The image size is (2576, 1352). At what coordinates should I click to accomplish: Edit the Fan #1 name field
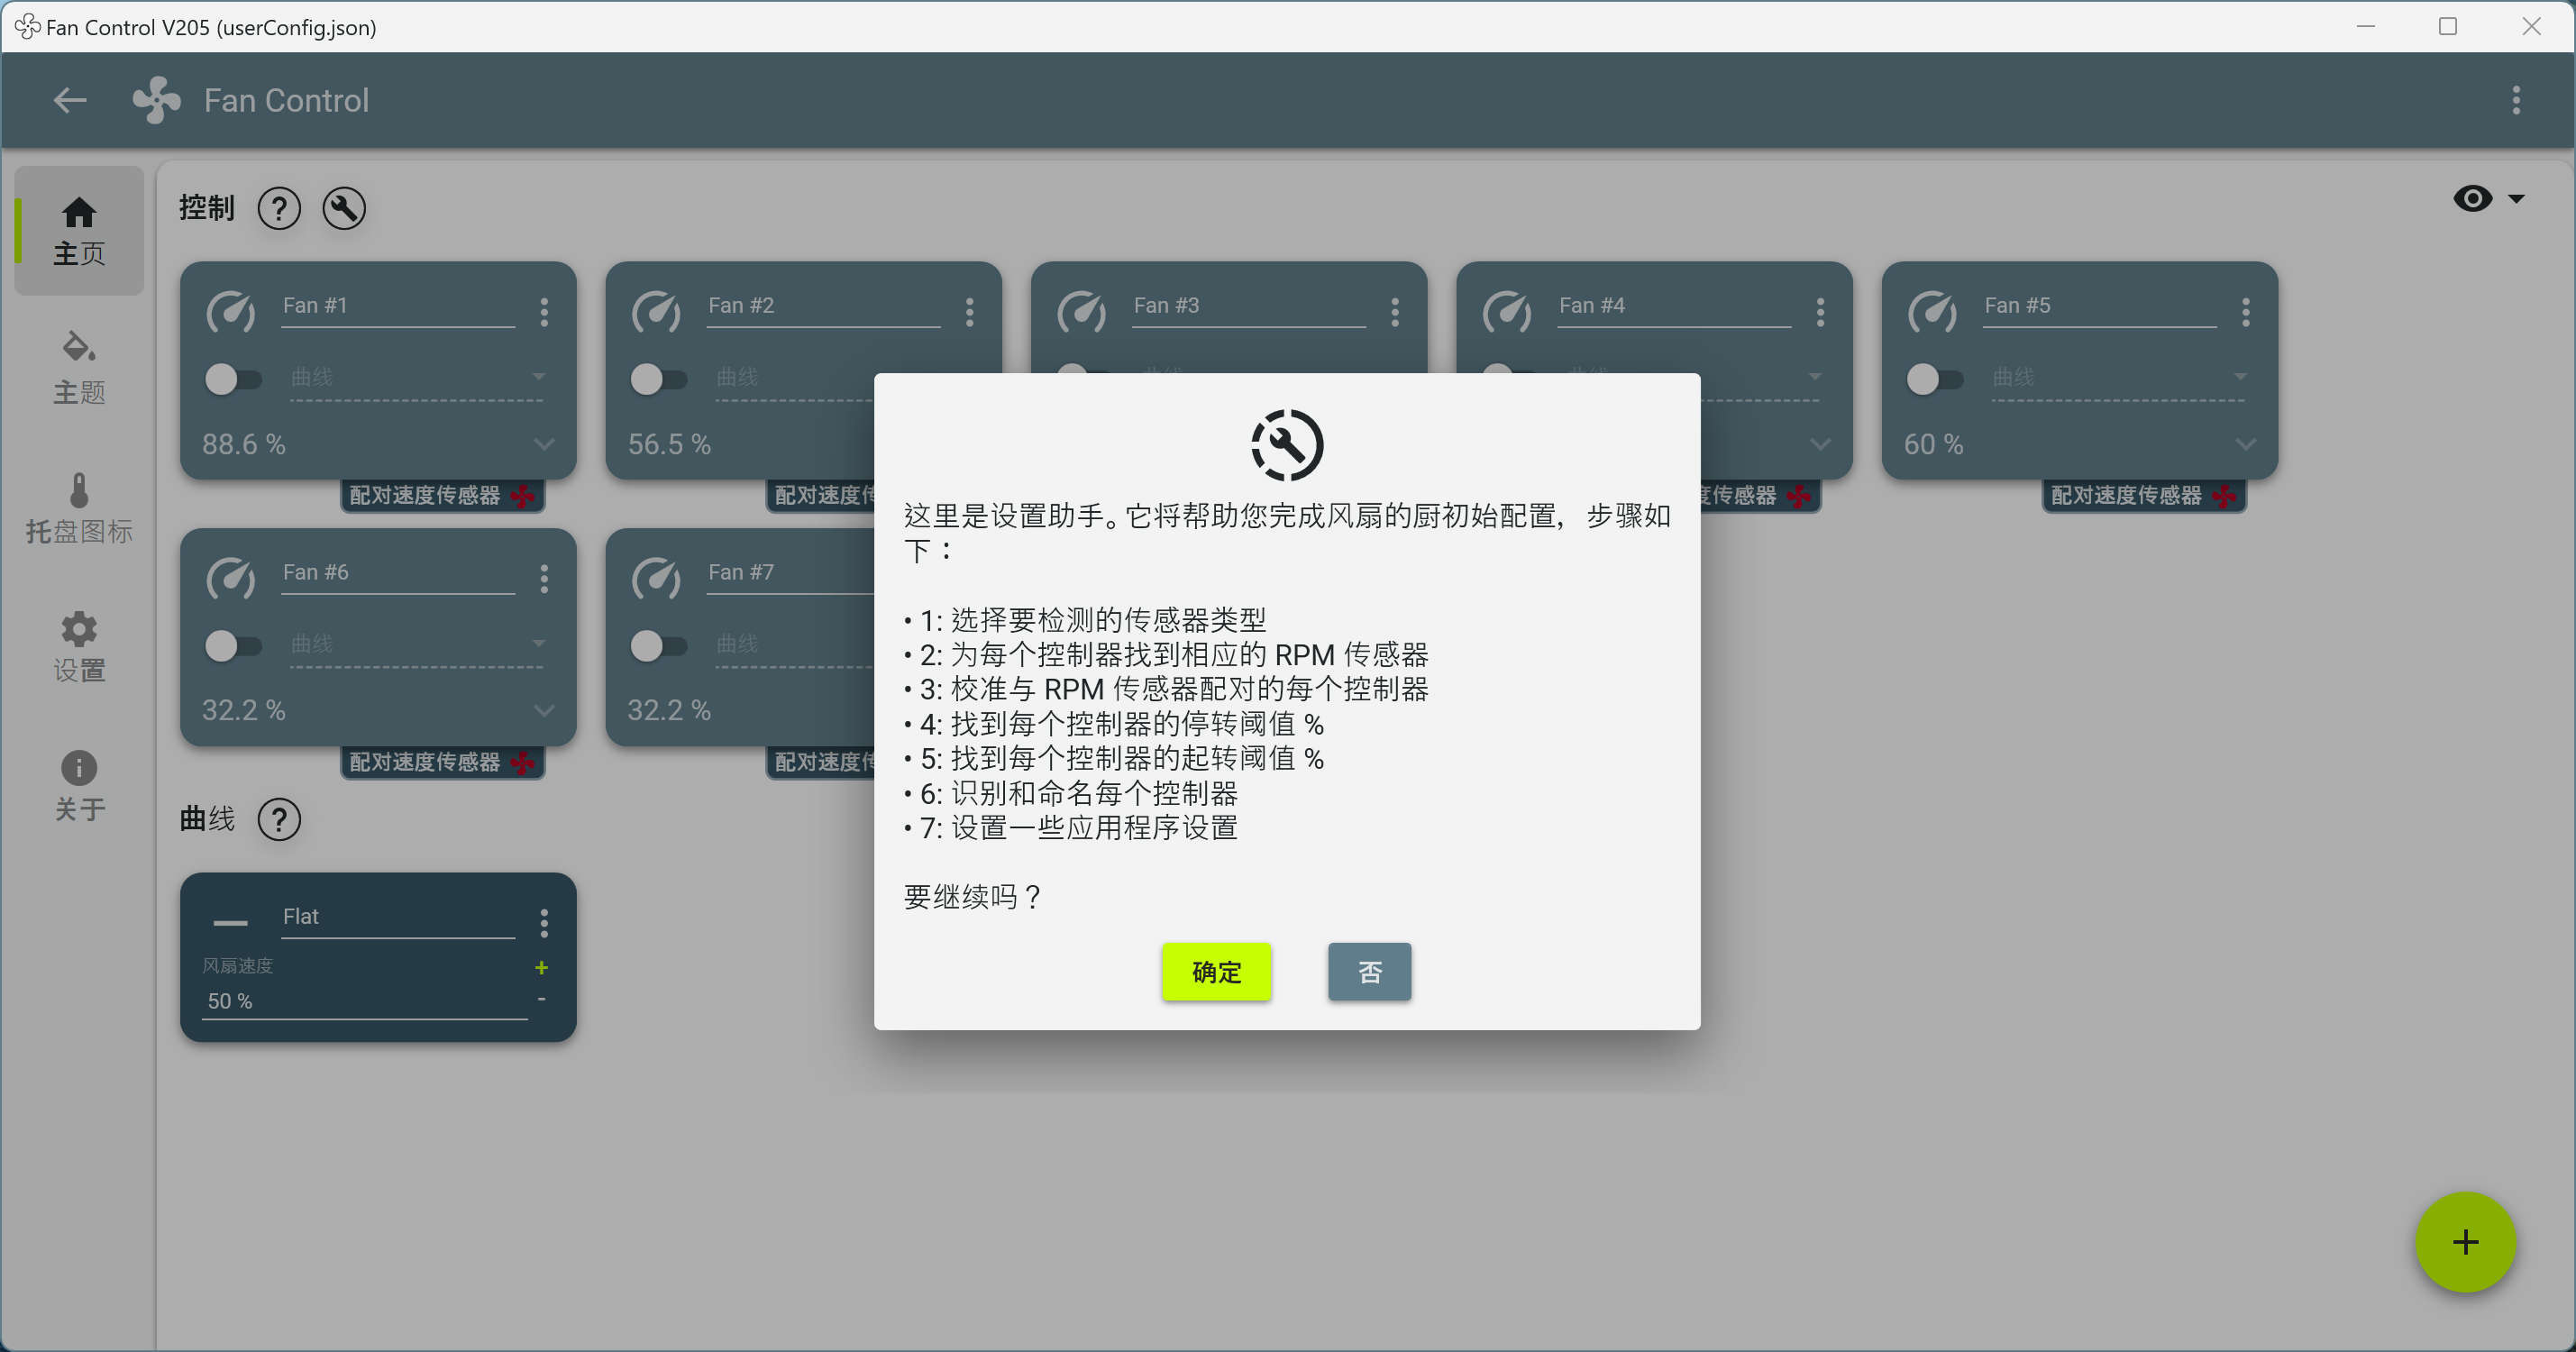click(398, 307)
